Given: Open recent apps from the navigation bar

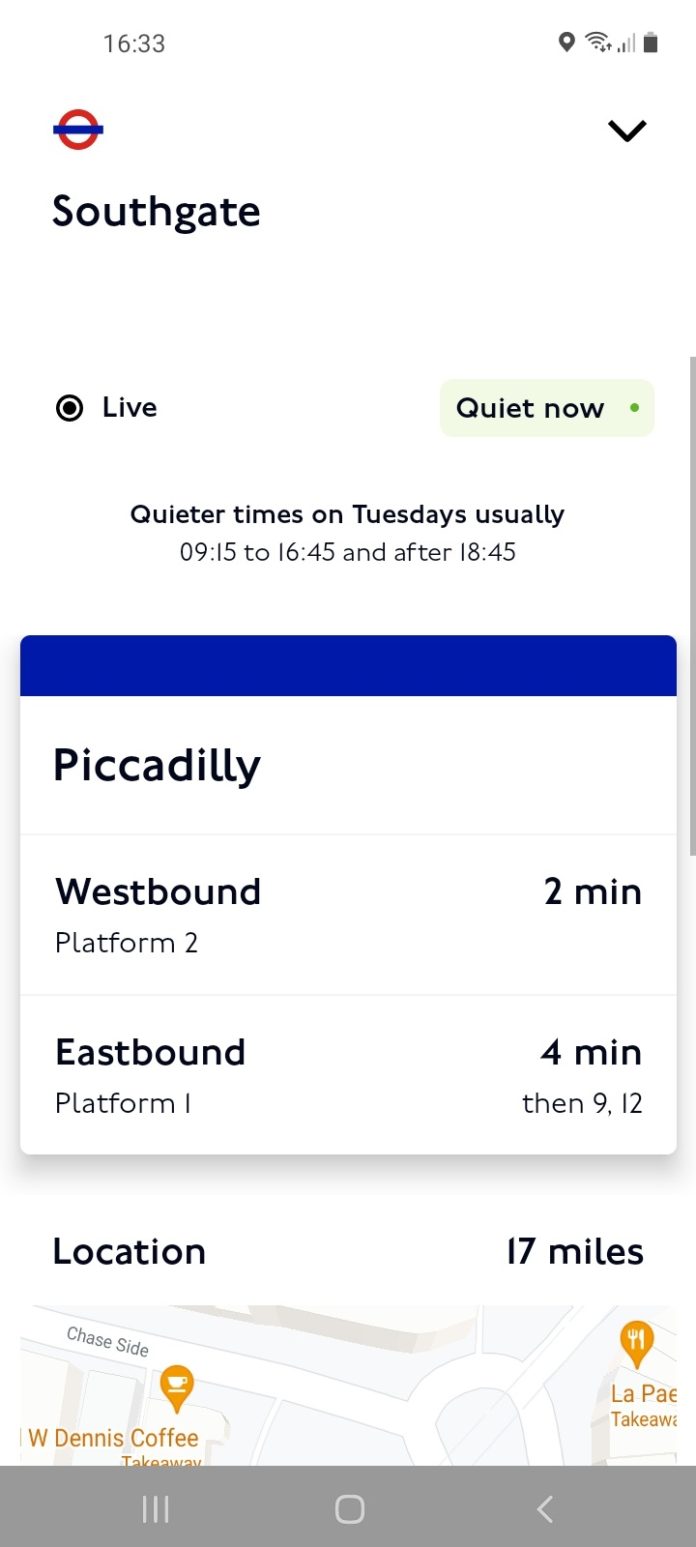Looking at the screenshot, I should [155, 1510].
